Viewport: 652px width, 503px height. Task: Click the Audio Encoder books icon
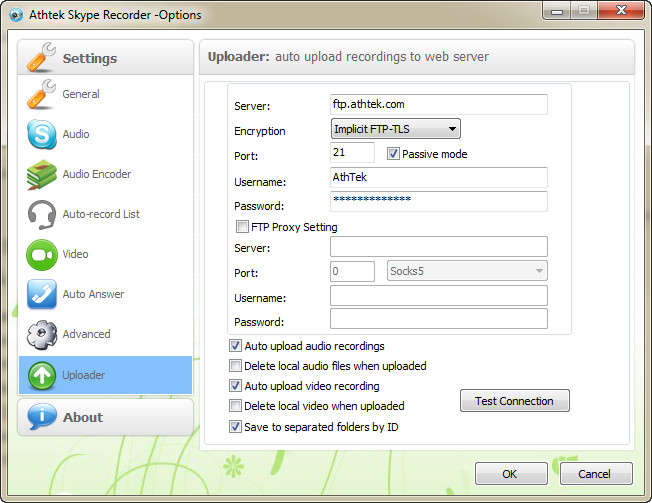coord(41,175)
